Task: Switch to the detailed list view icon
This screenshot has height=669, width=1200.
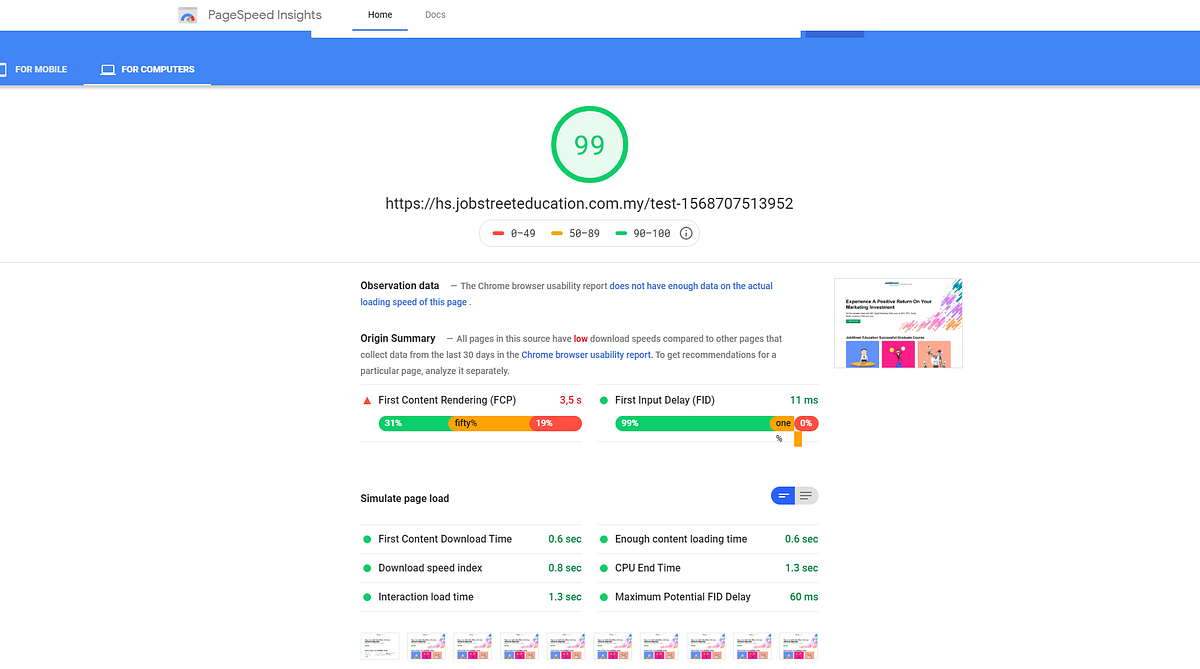Action: tap(806, 495)
